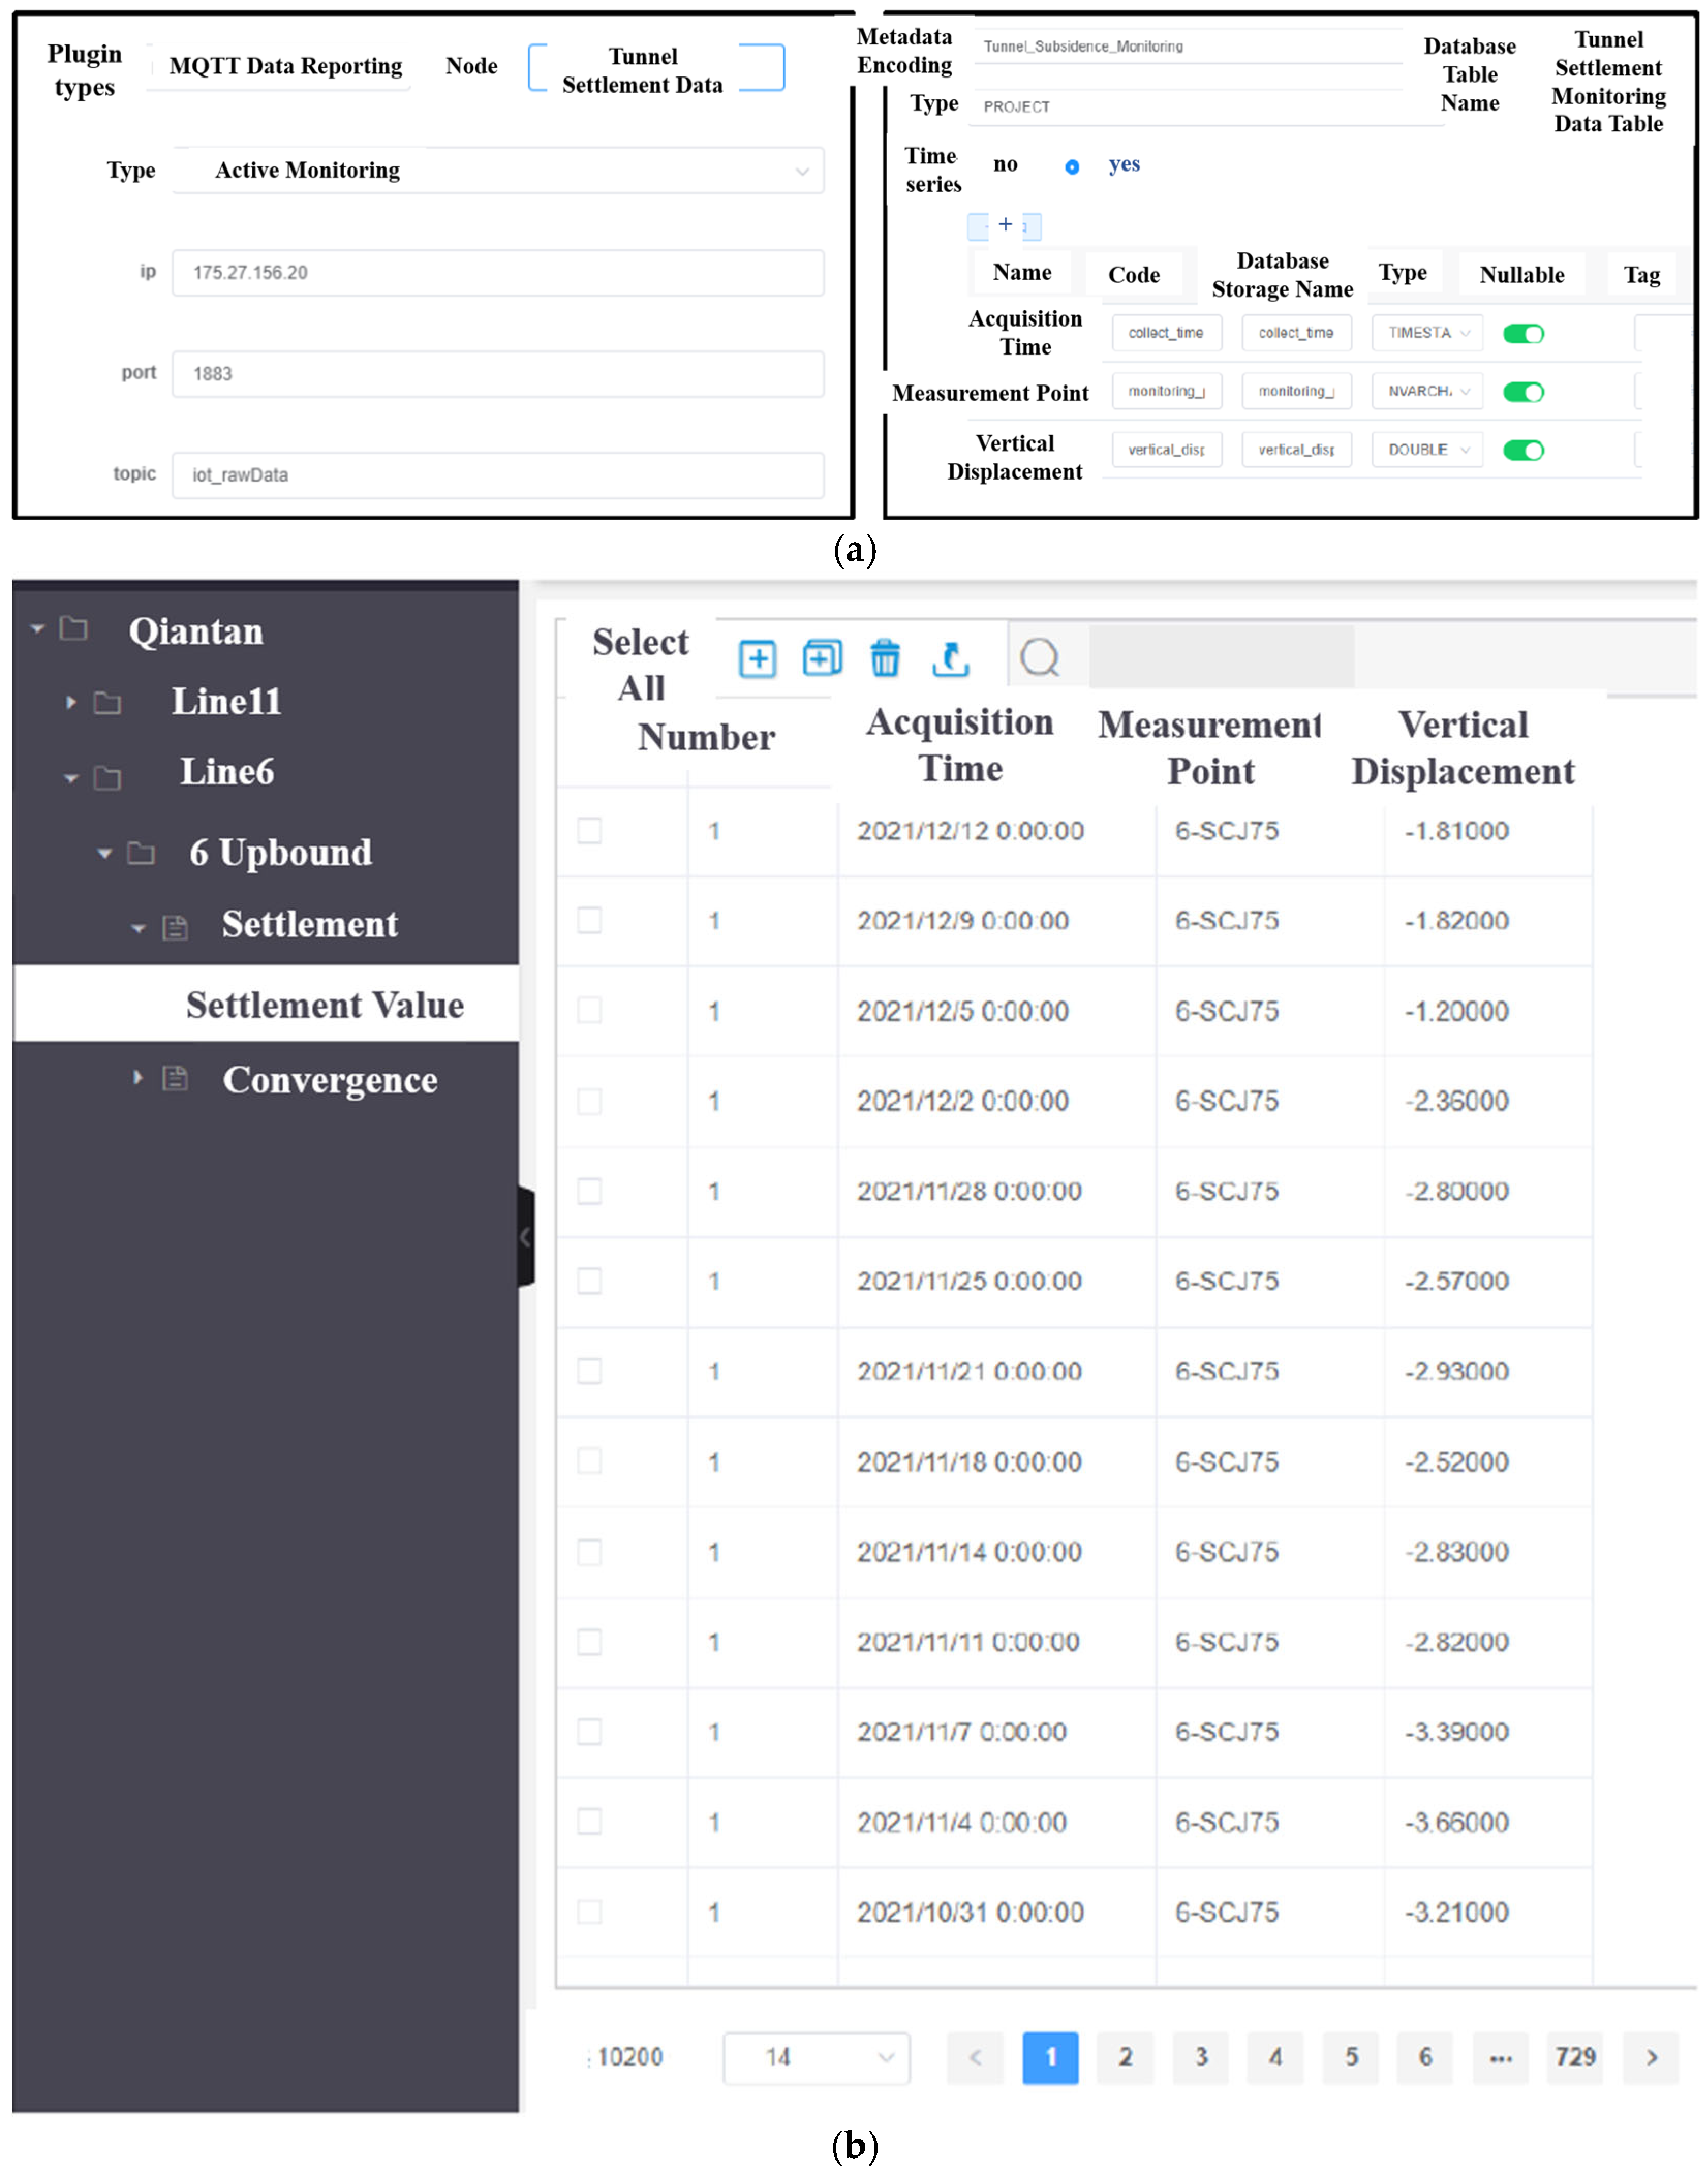Image resolution: width=1708 pixels, height=2172 pixels.
Task: Toggle Nullable switch for Acquisition Time
Action: 1523,333
